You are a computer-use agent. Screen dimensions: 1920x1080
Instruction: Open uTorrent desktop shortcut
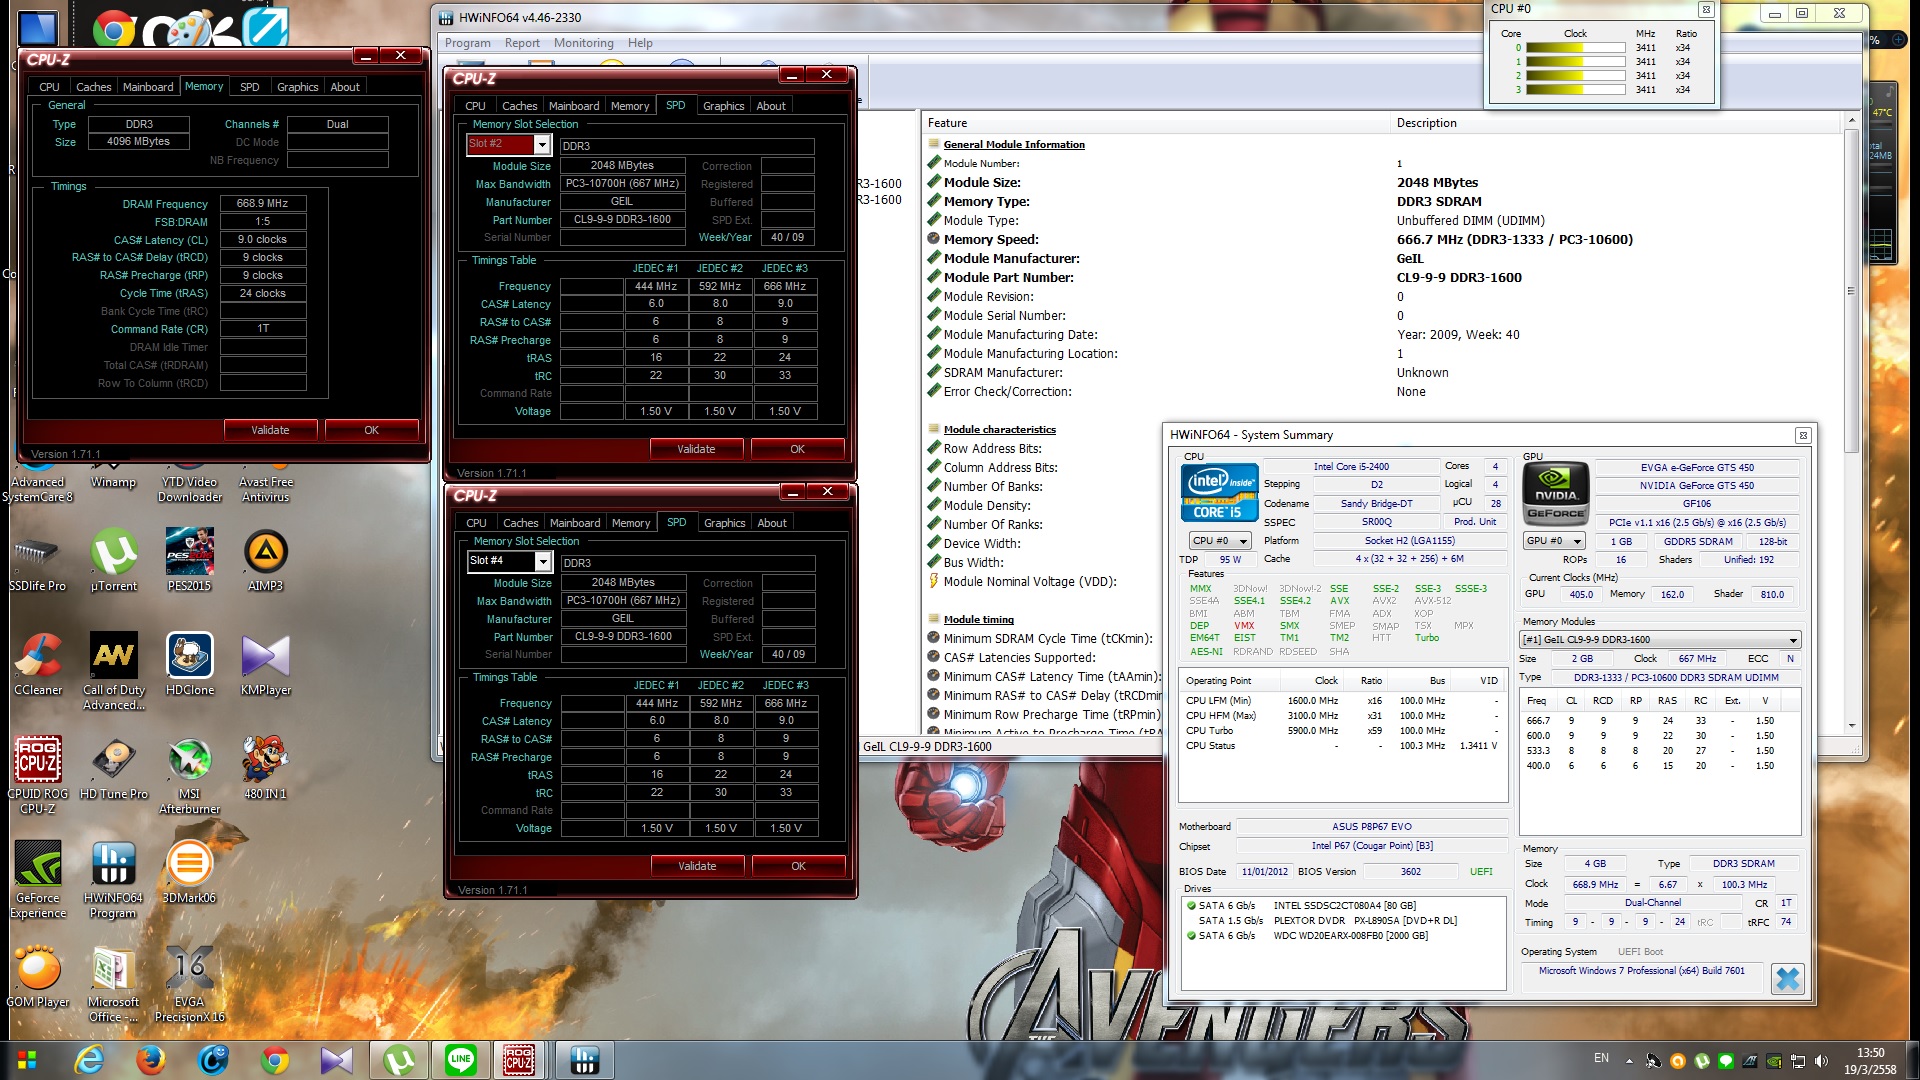pos(113,553)
